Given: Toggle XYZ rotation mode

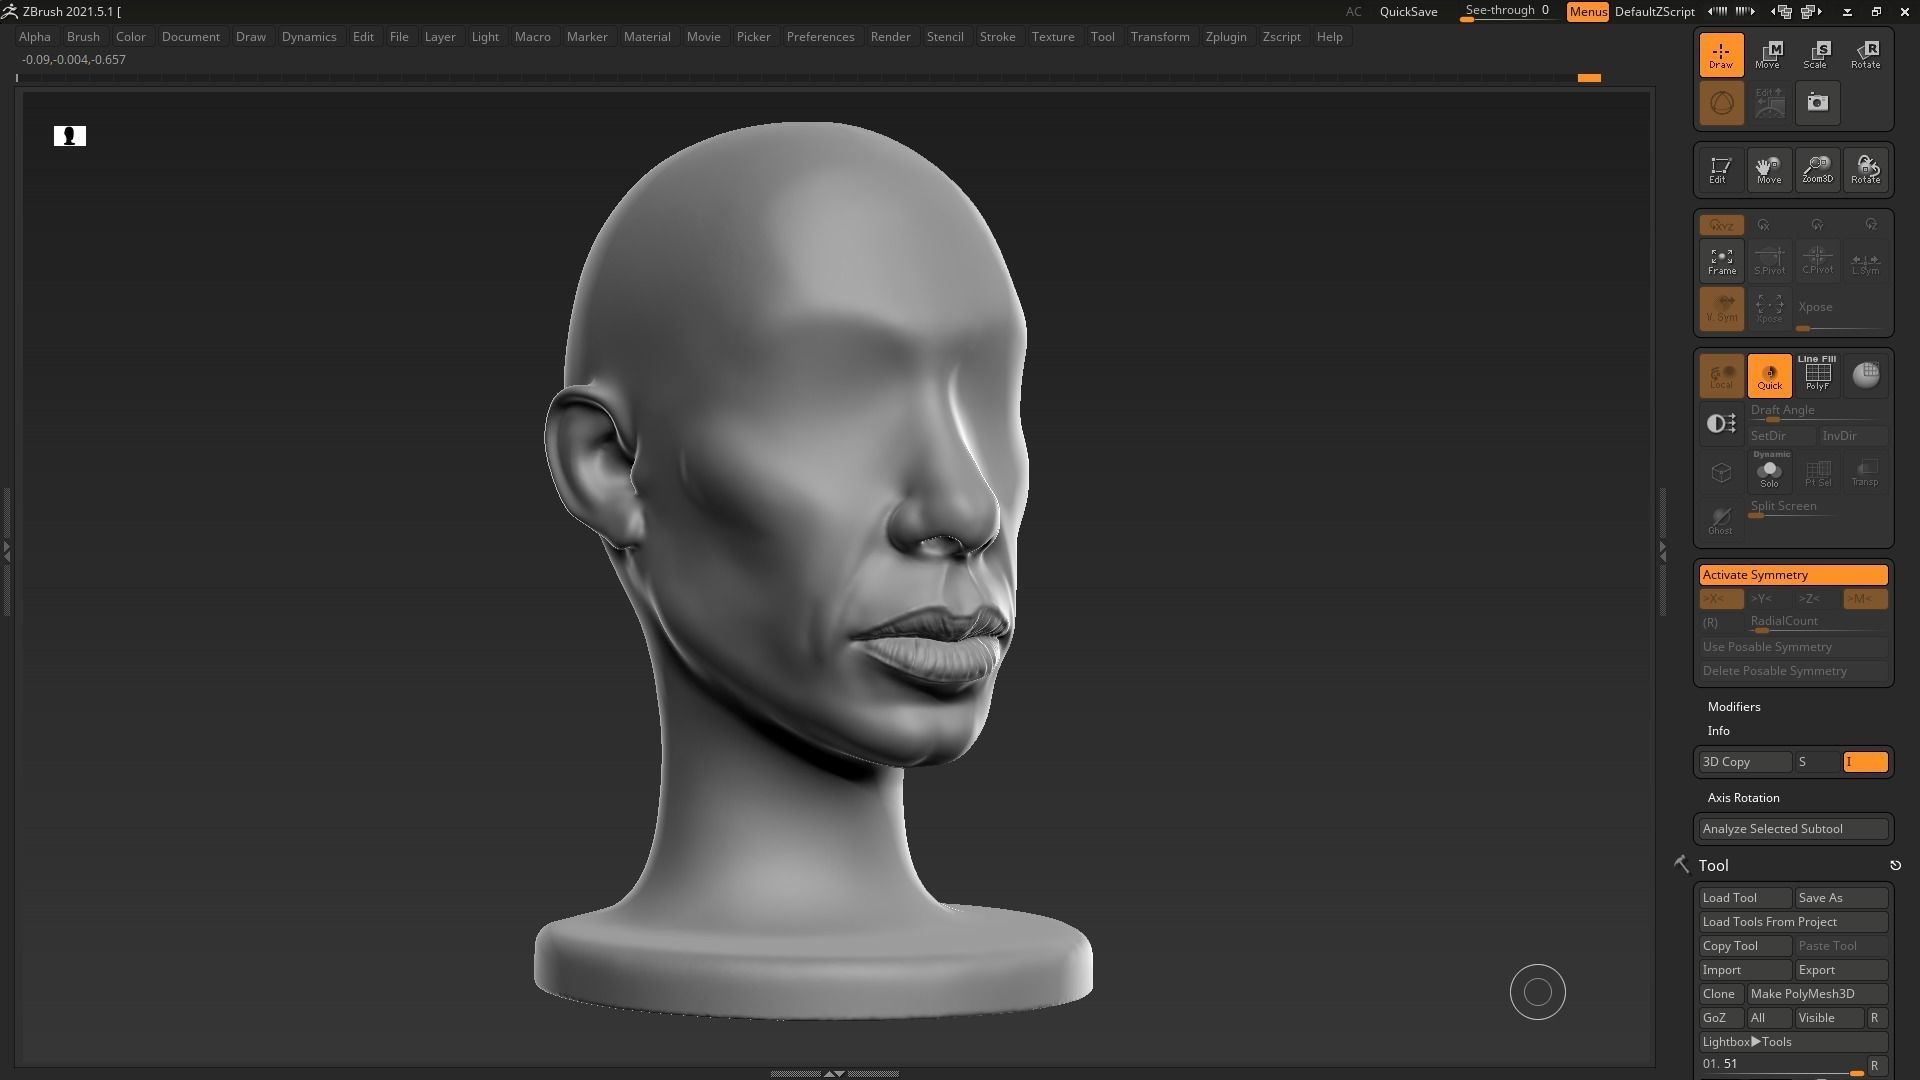Looking at the screenshot, I should pyautogui.click(x=1721, y=225).
